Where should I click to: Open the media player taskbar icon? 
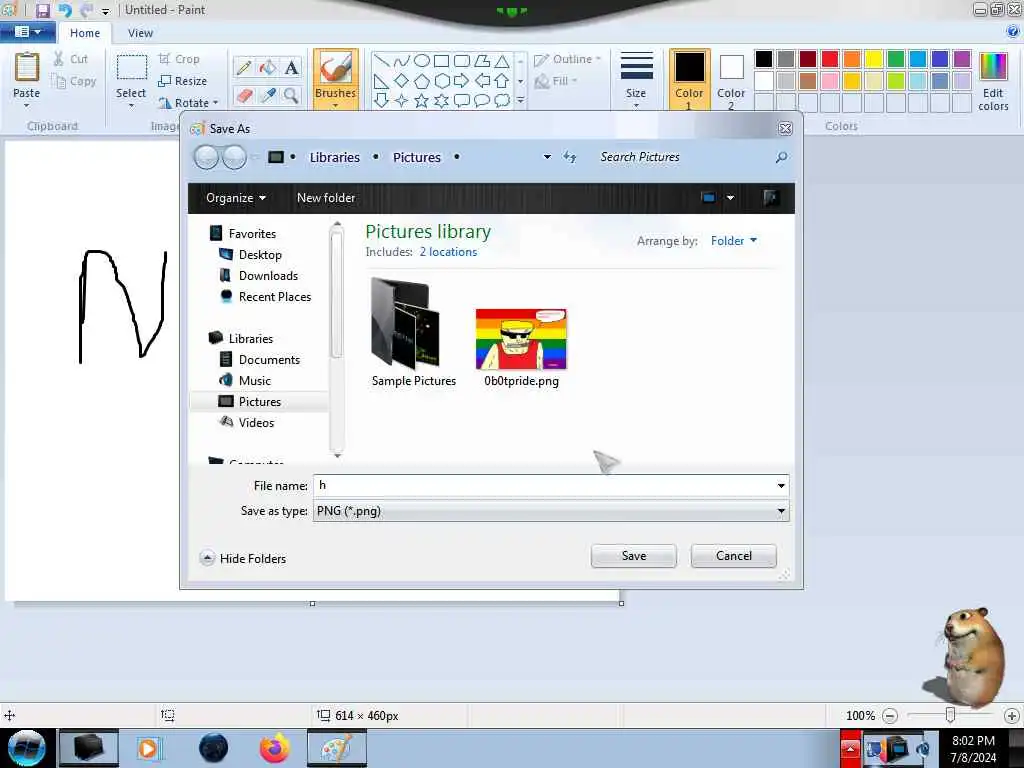click(x=148, y=748)
